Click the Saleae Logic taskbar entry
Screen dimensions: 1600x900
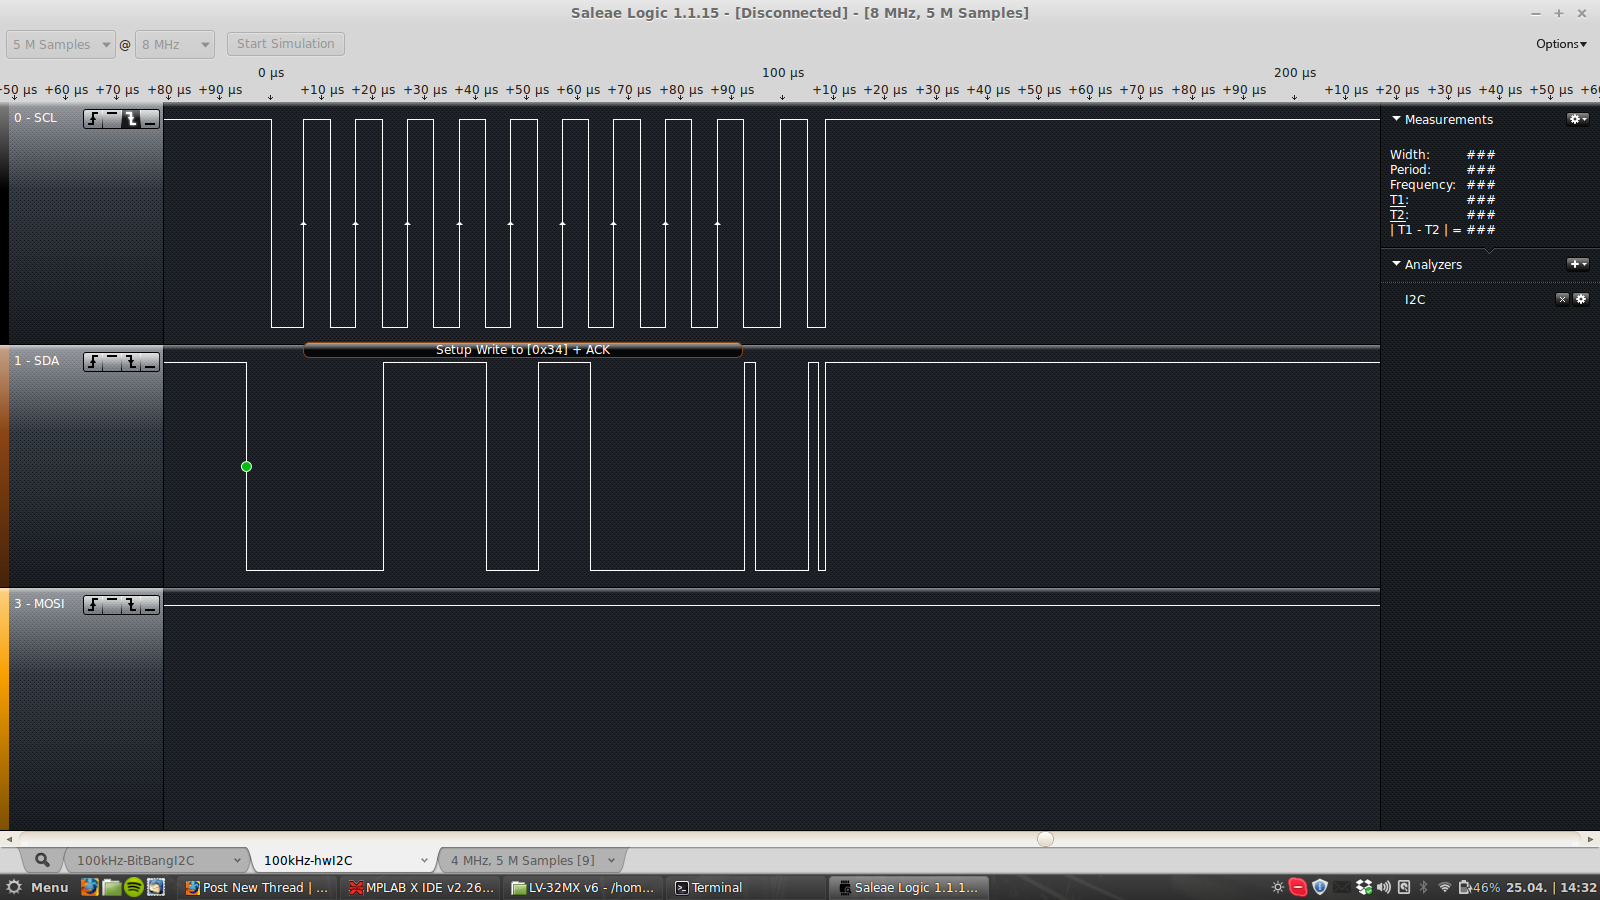click(909, 888)
